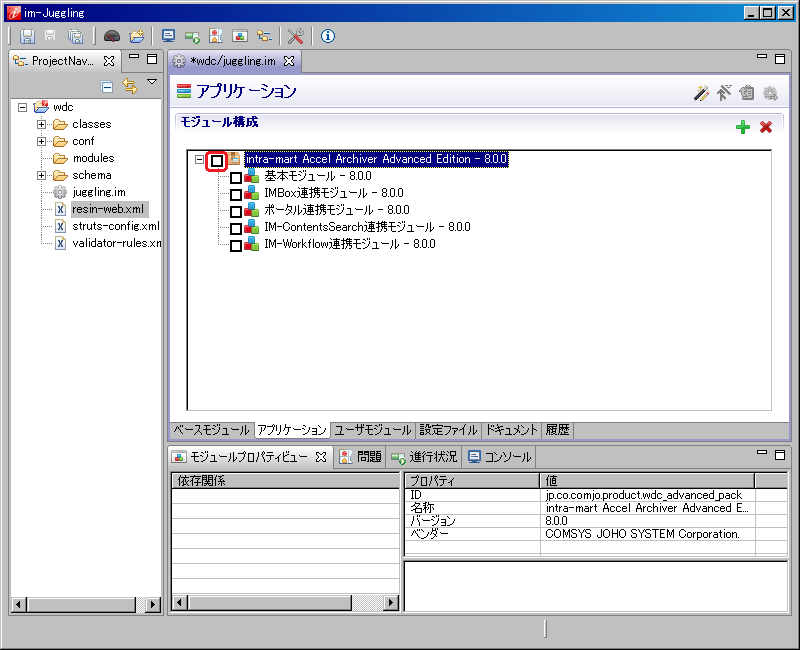The height and width of the screenshot is (650, 800).
Task: Check the Accel Archiver Advanced Edition checkbox
Action: (217, 161)
